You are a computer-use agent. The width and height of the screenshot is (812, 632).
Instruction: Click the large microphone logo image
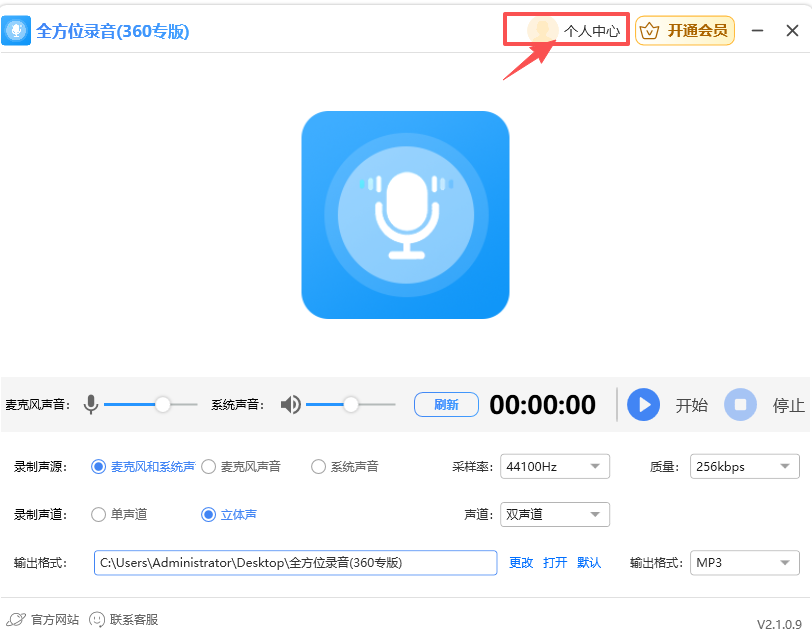coord(406,215)
